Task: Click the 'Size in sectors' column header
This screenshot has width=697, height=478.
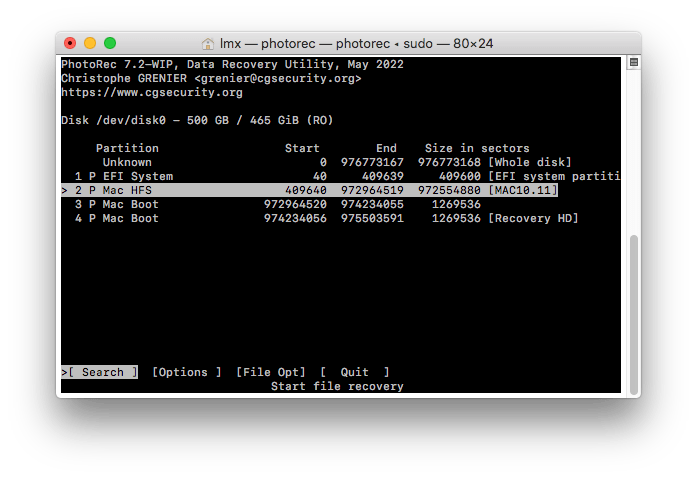Action: pos(477,148)
